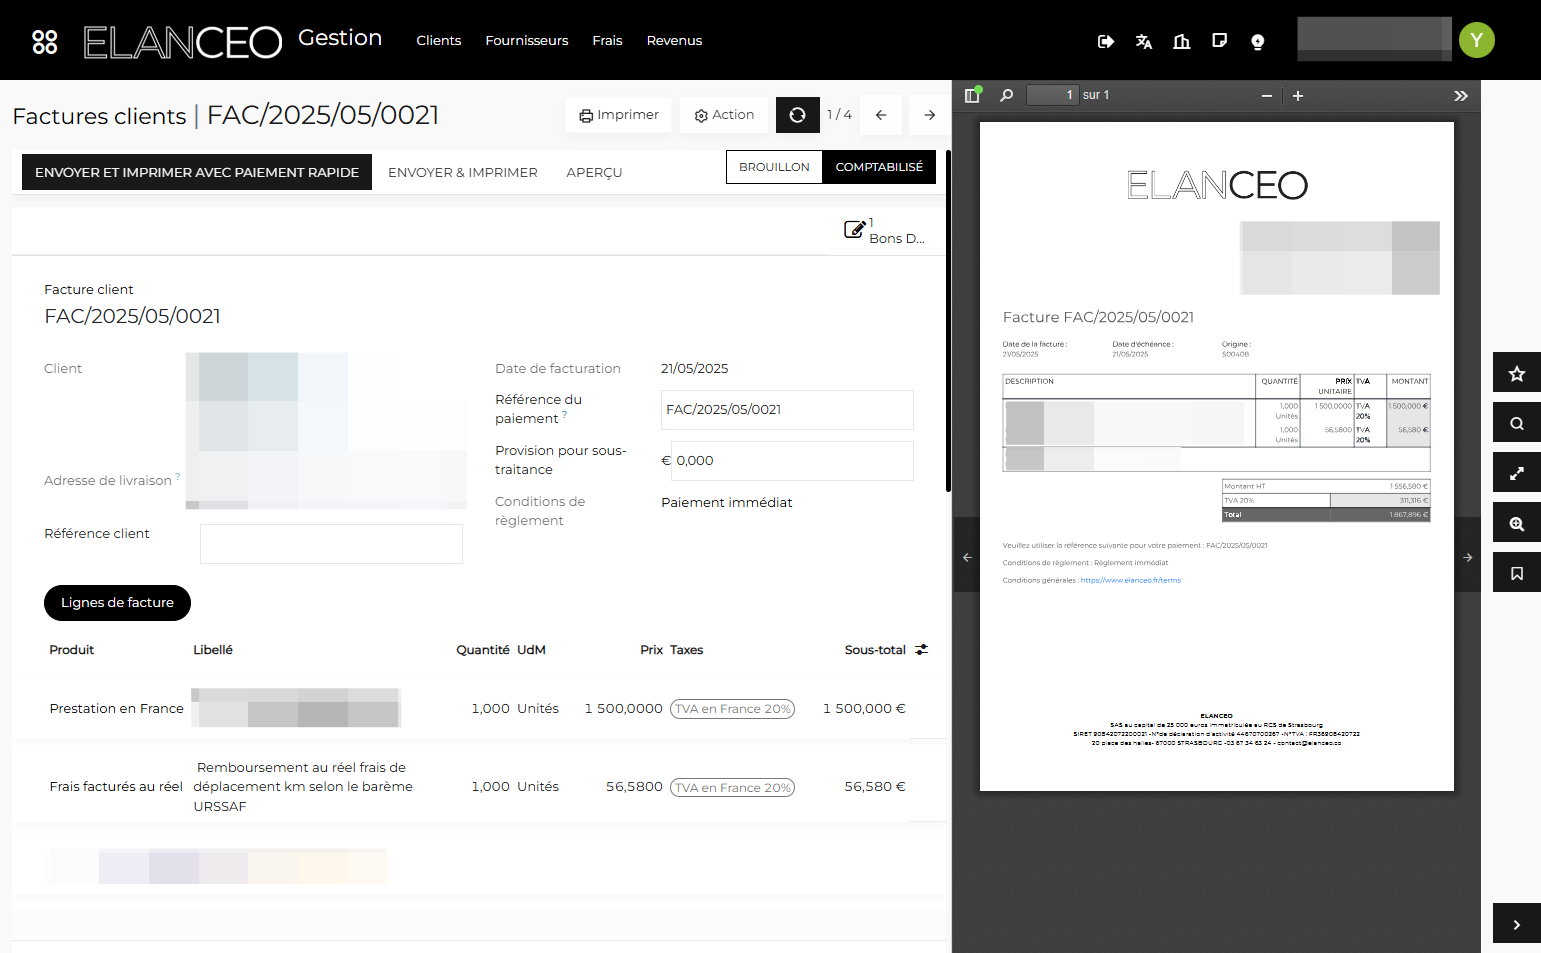The width and height of the screenshot is (1541, 953).
Task: Click the ELANCEO Gestion app title
Action: [340, 38]
